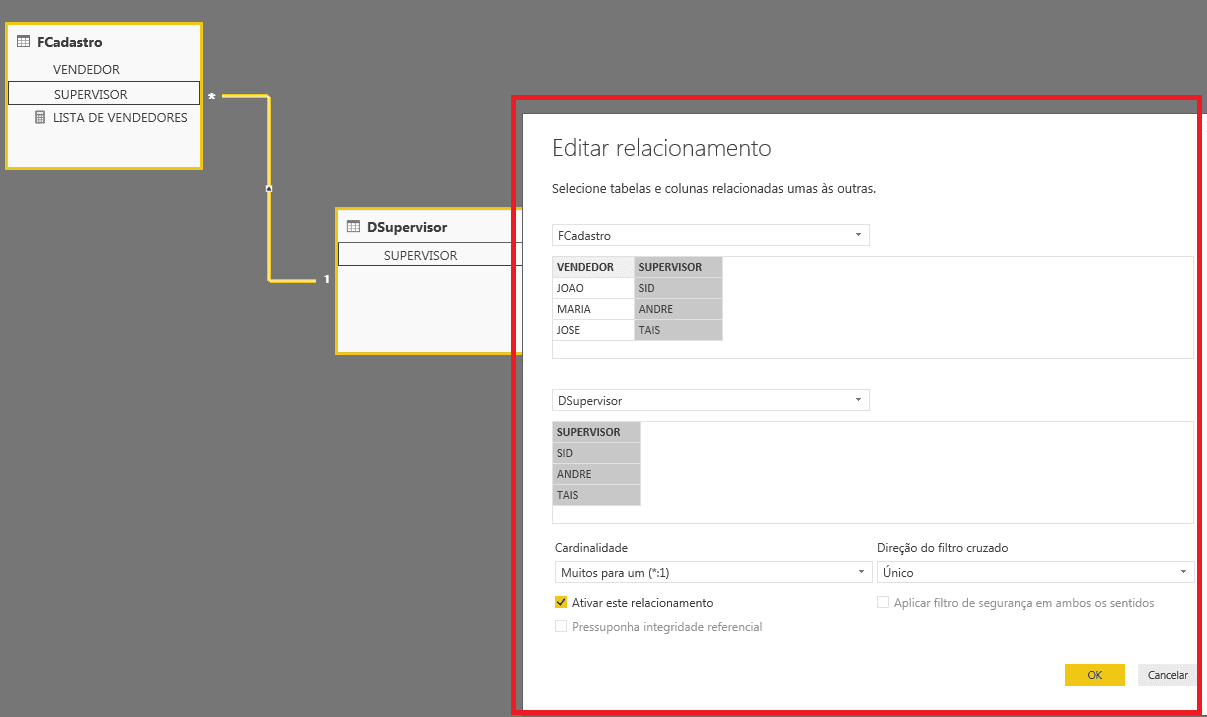Select the filter direction arrow on the relationship line
The height and width of the screenshot is (717, 1207).
[269, 188]
